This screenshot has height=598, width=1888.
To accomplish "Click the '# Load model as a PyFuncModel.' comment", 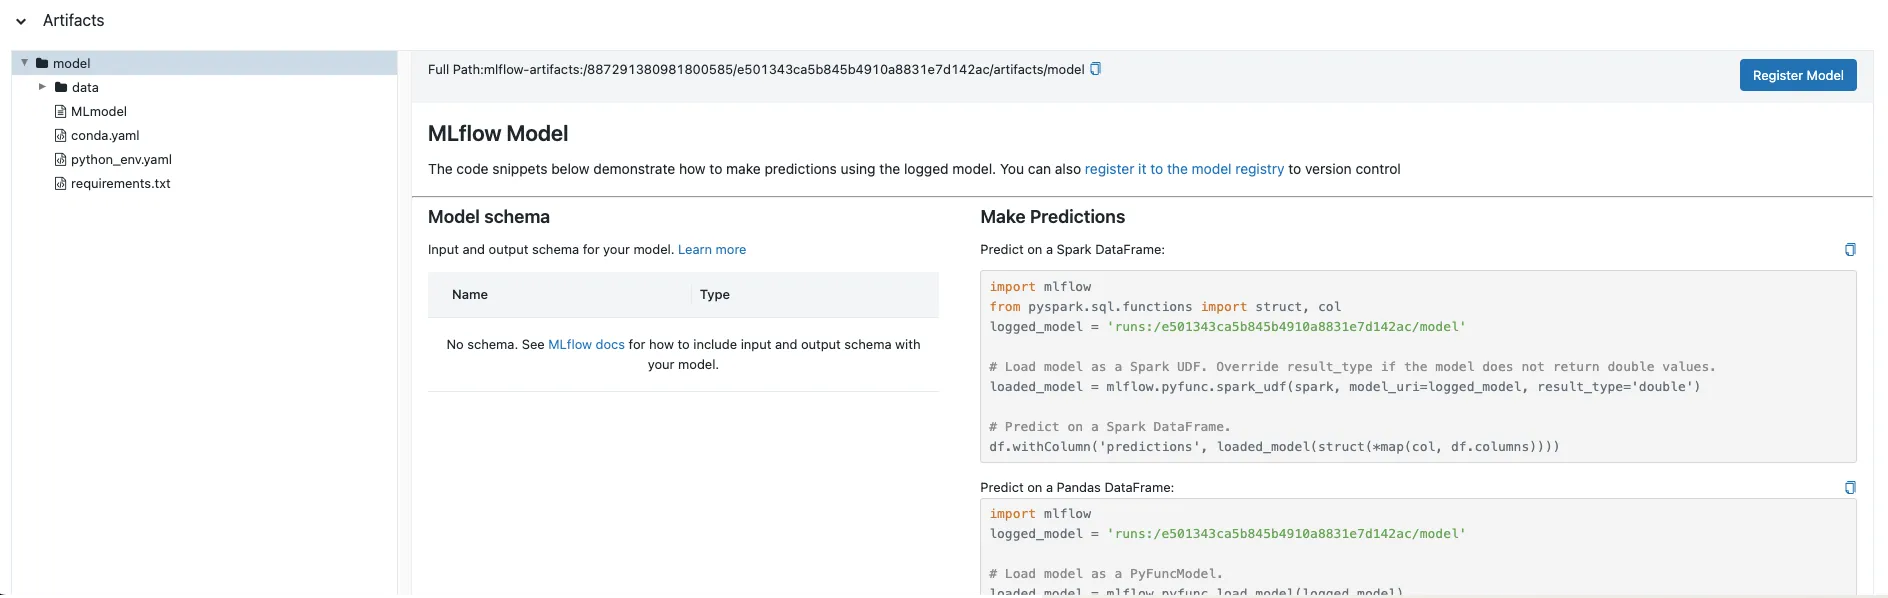I will tap(1106, 574).
